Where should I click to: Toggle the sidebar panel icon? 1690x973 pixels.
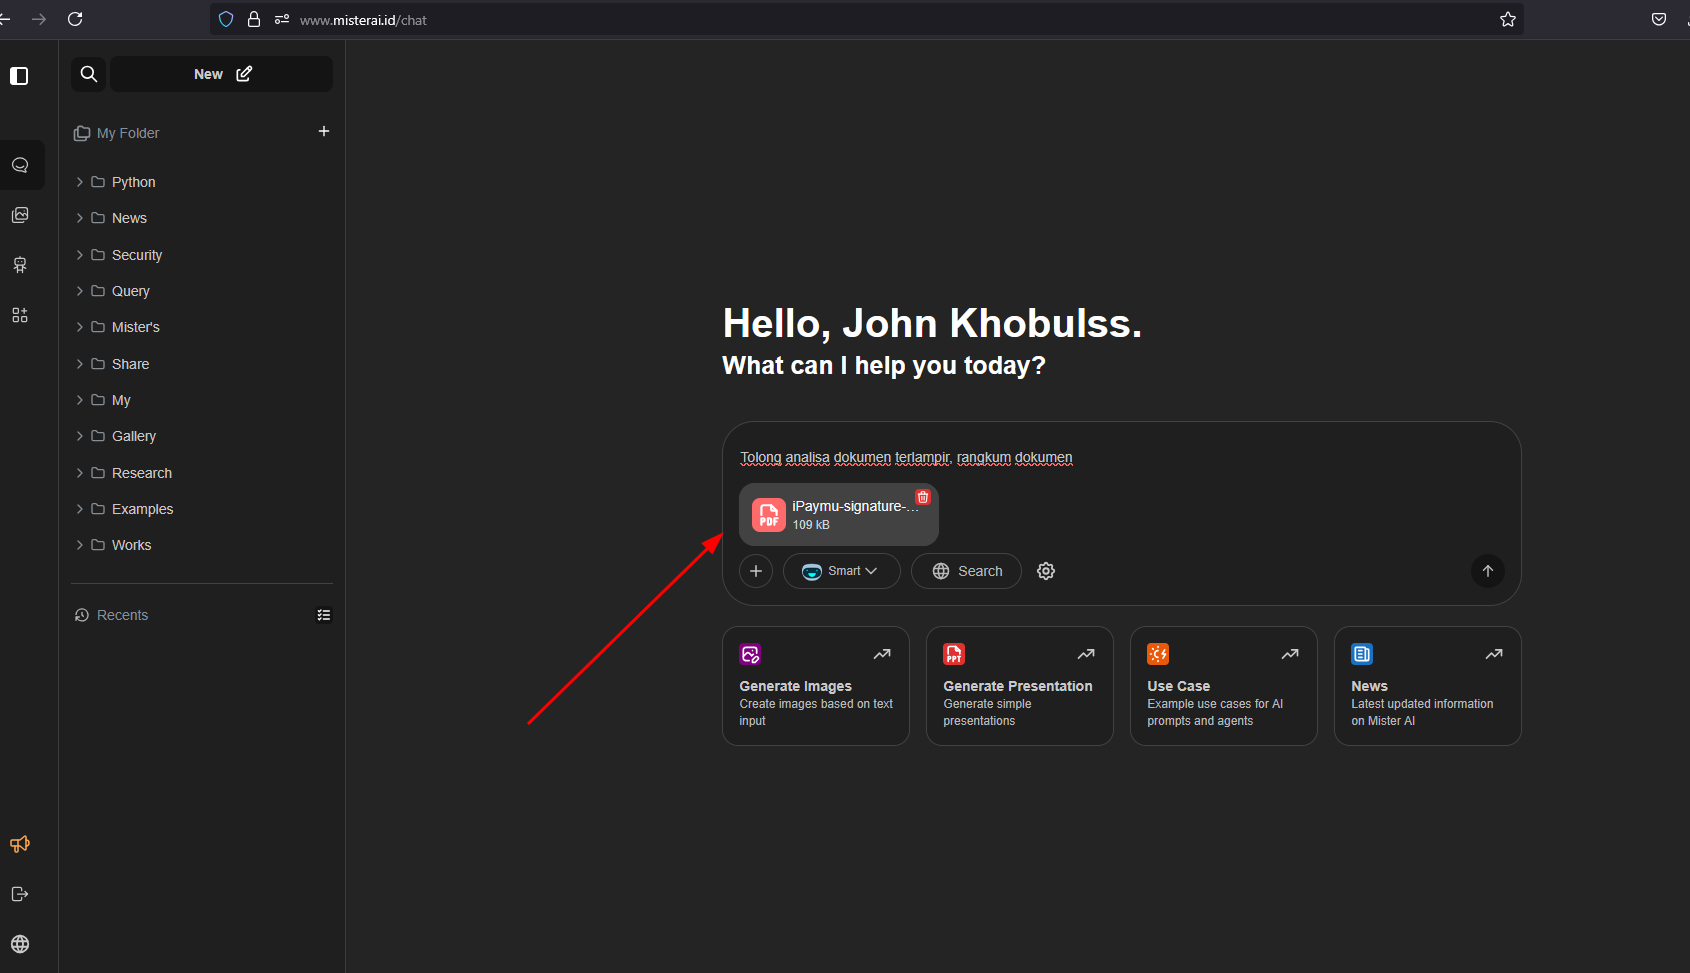[19, 76]
